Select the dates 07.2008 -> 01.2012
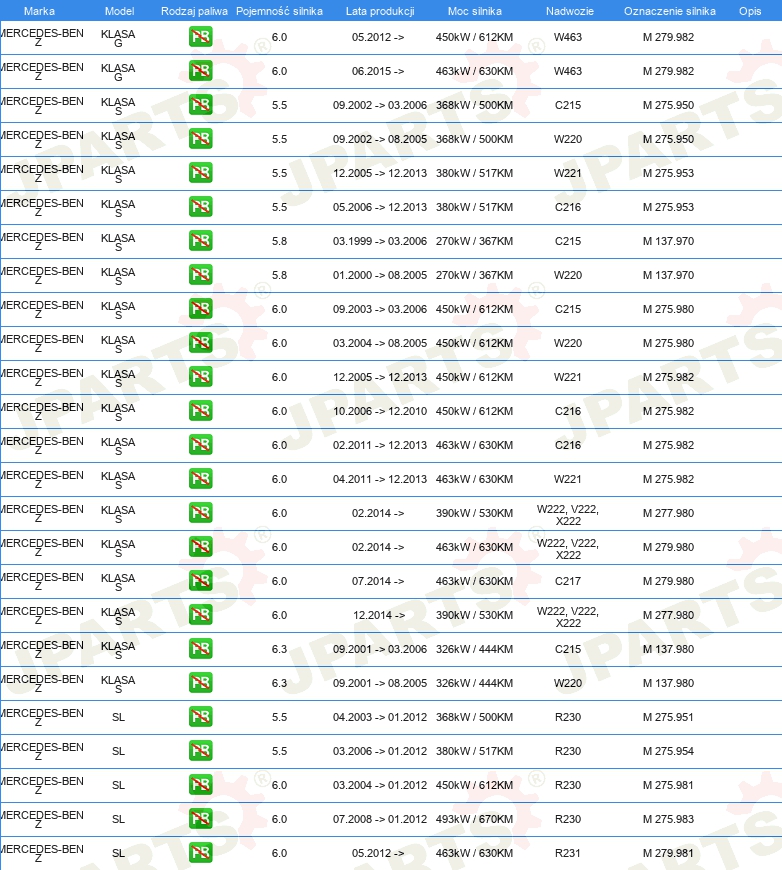 coord(380,818)
